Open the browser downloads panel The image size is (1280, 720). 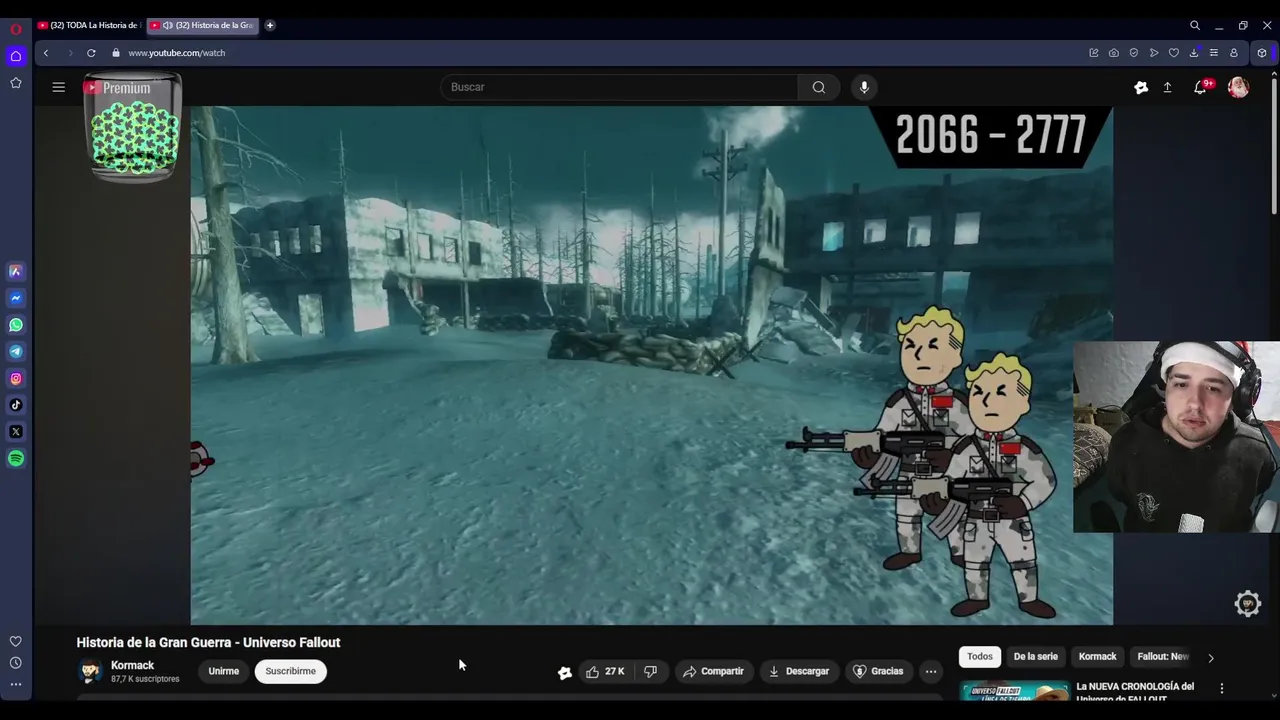(x=1194, y=53)
